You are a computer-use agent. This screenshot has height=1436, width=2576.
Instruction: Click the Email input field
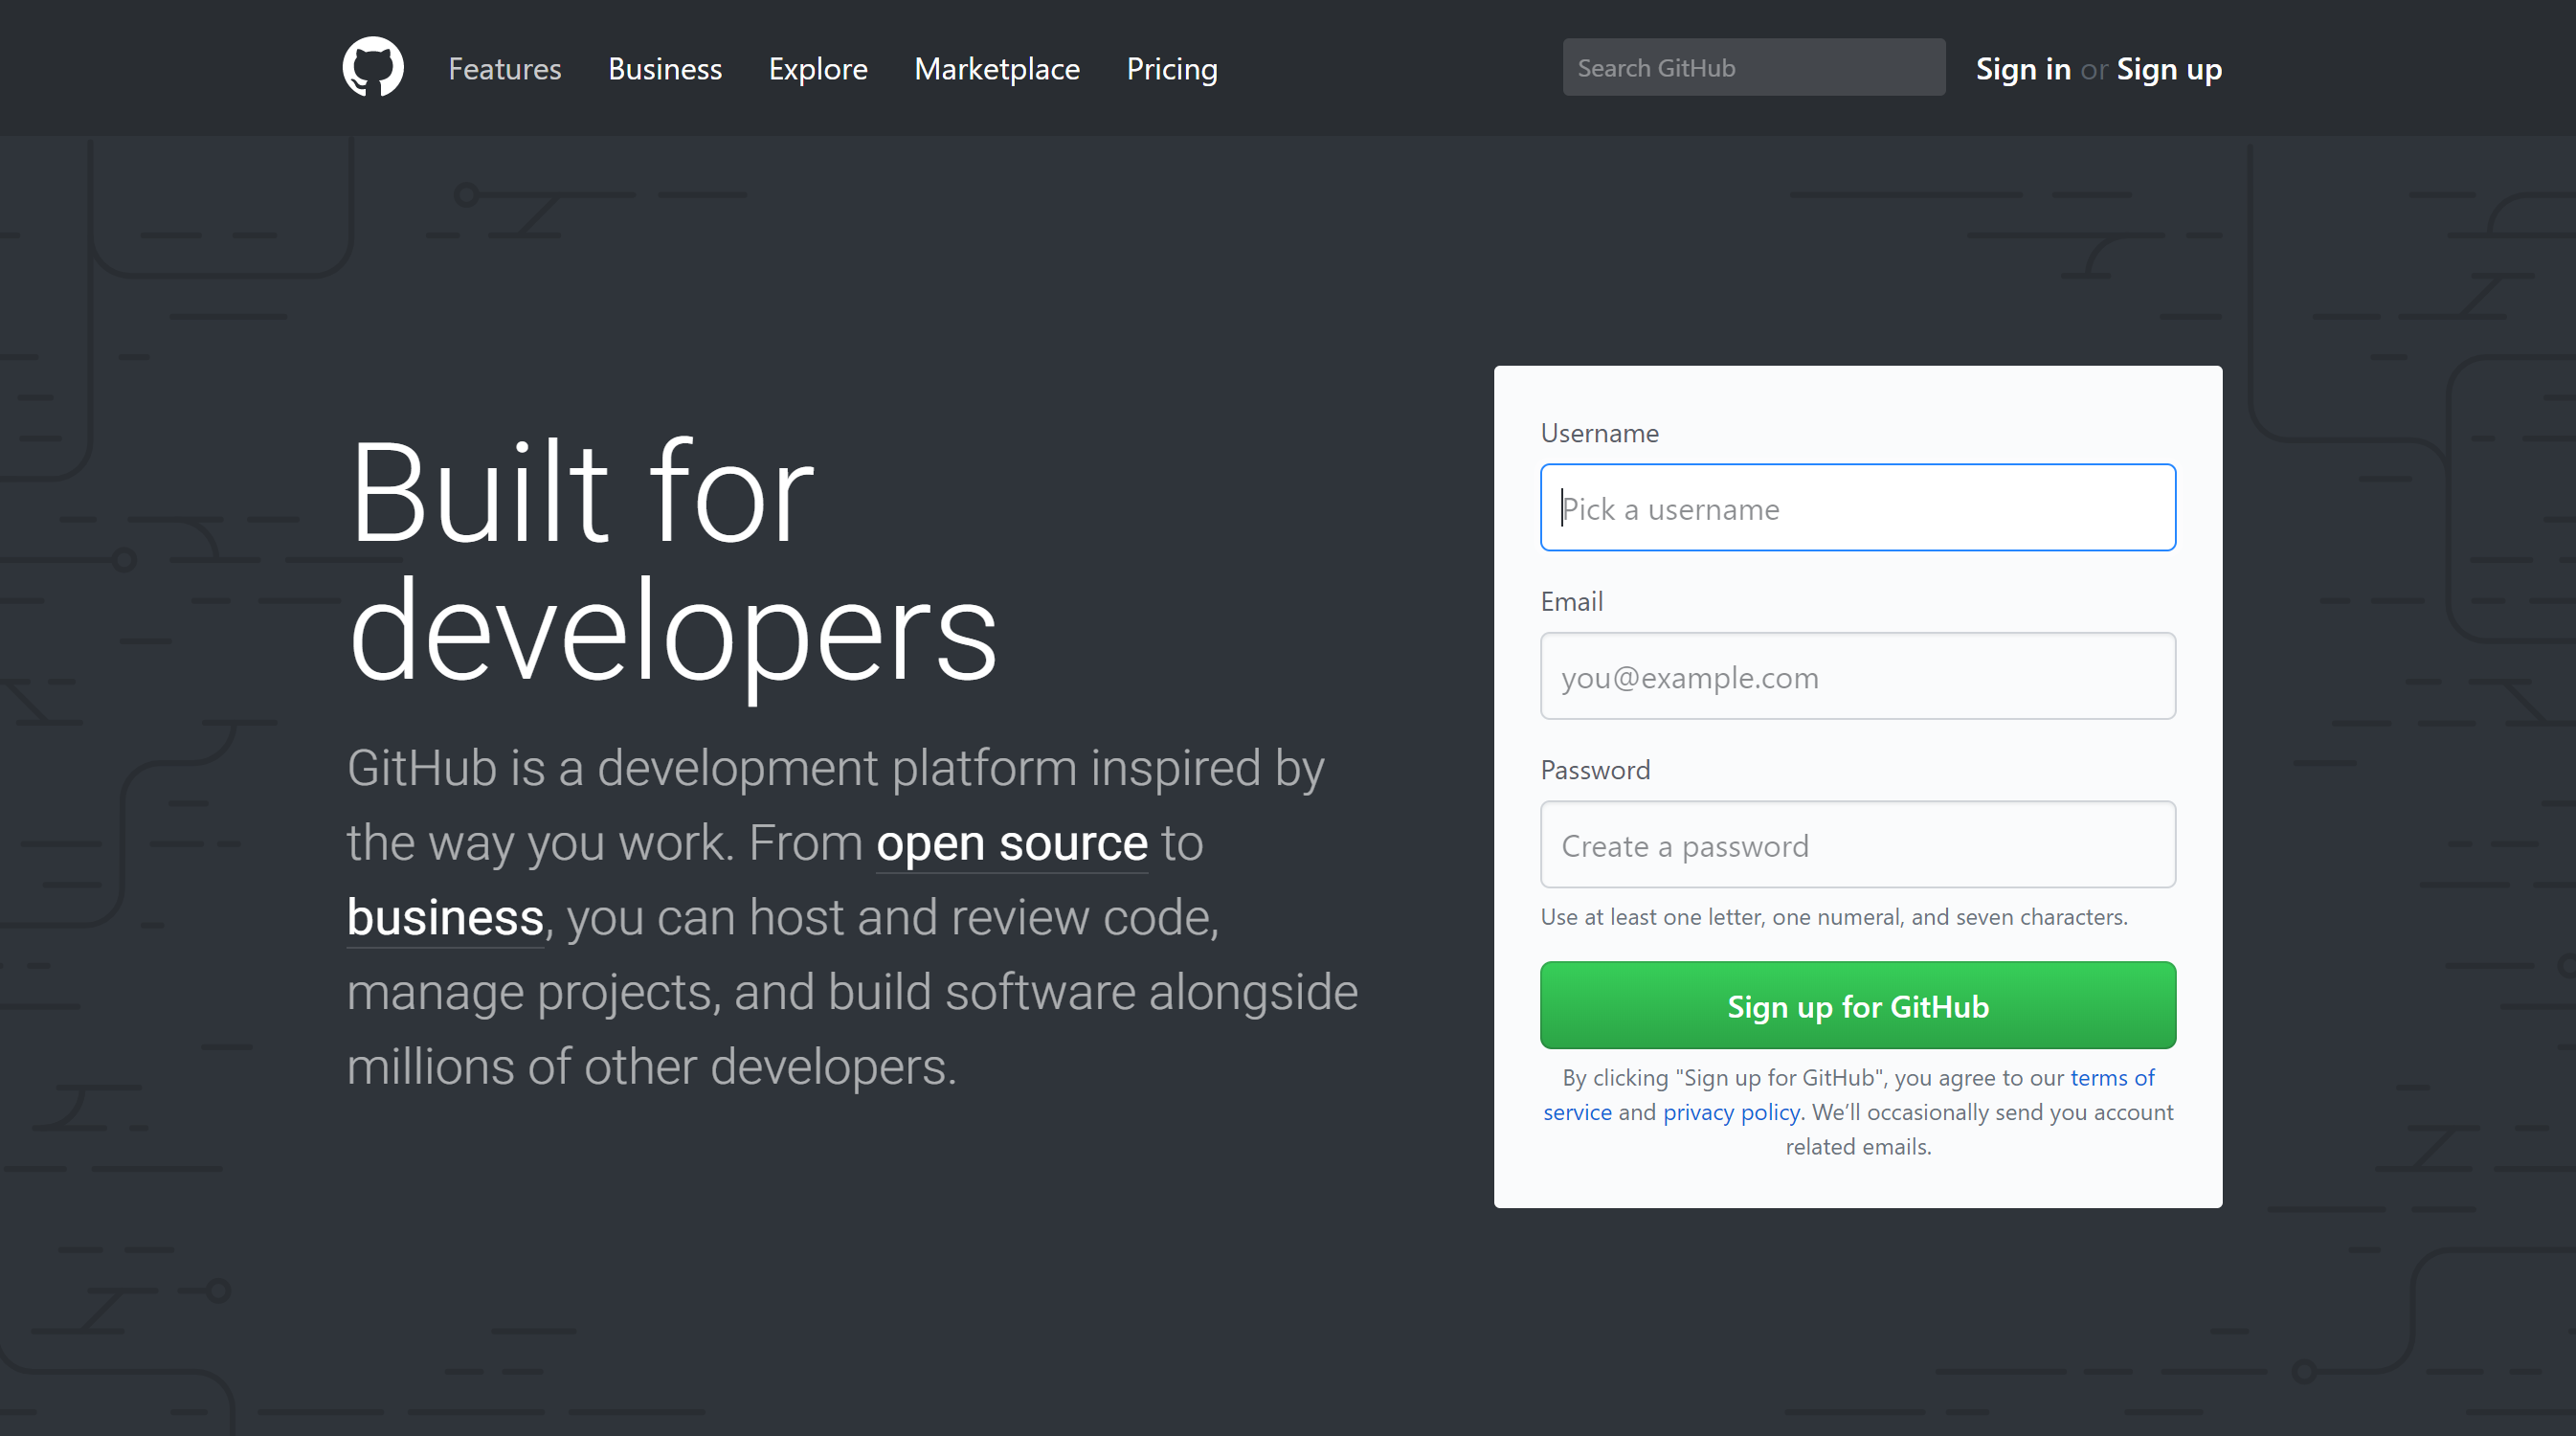coord(1858,675)
